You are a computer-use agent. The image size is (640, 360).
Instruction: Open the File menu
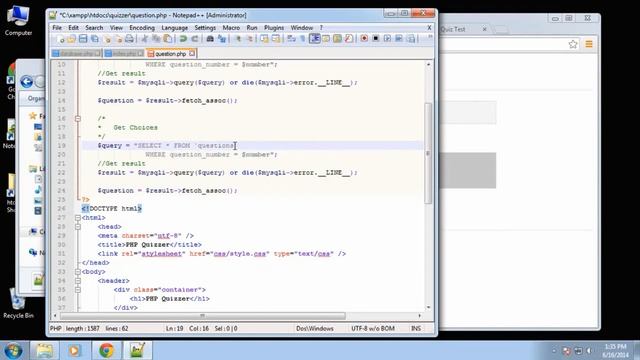pyautogui.click(x=57, y=28)
